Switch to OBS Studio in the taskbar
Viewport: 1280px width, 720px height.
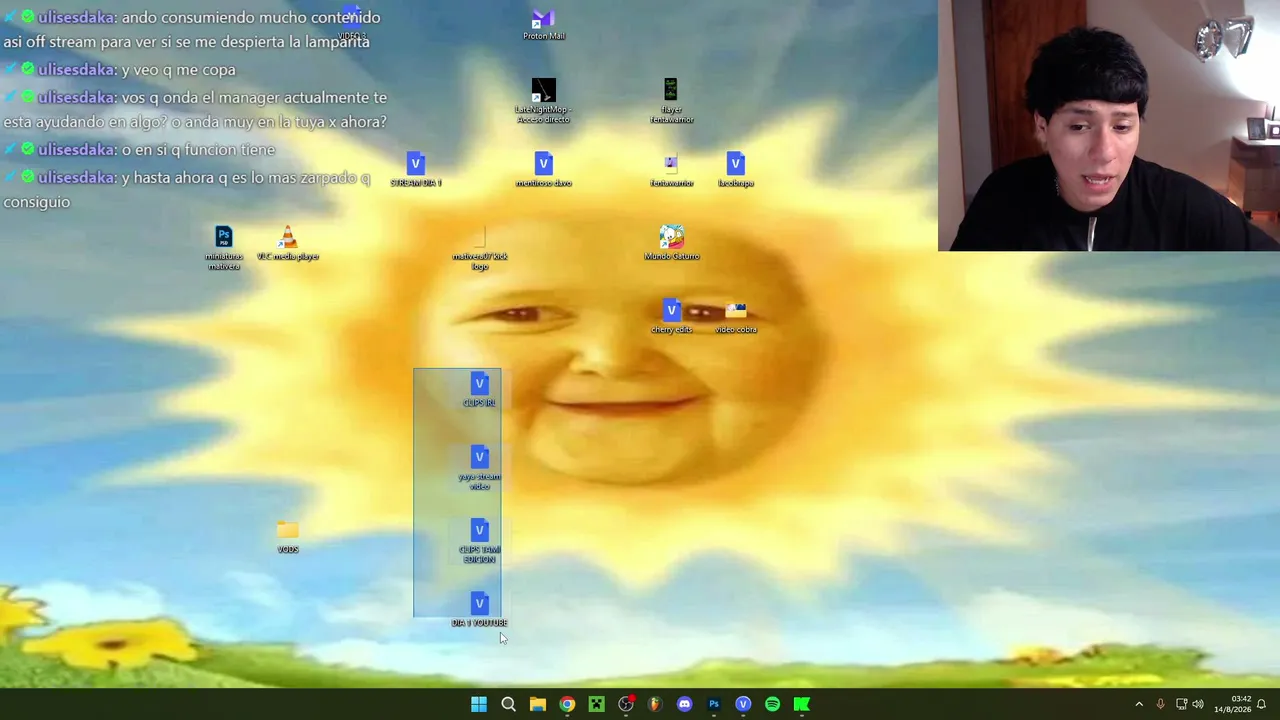point(626,704)
